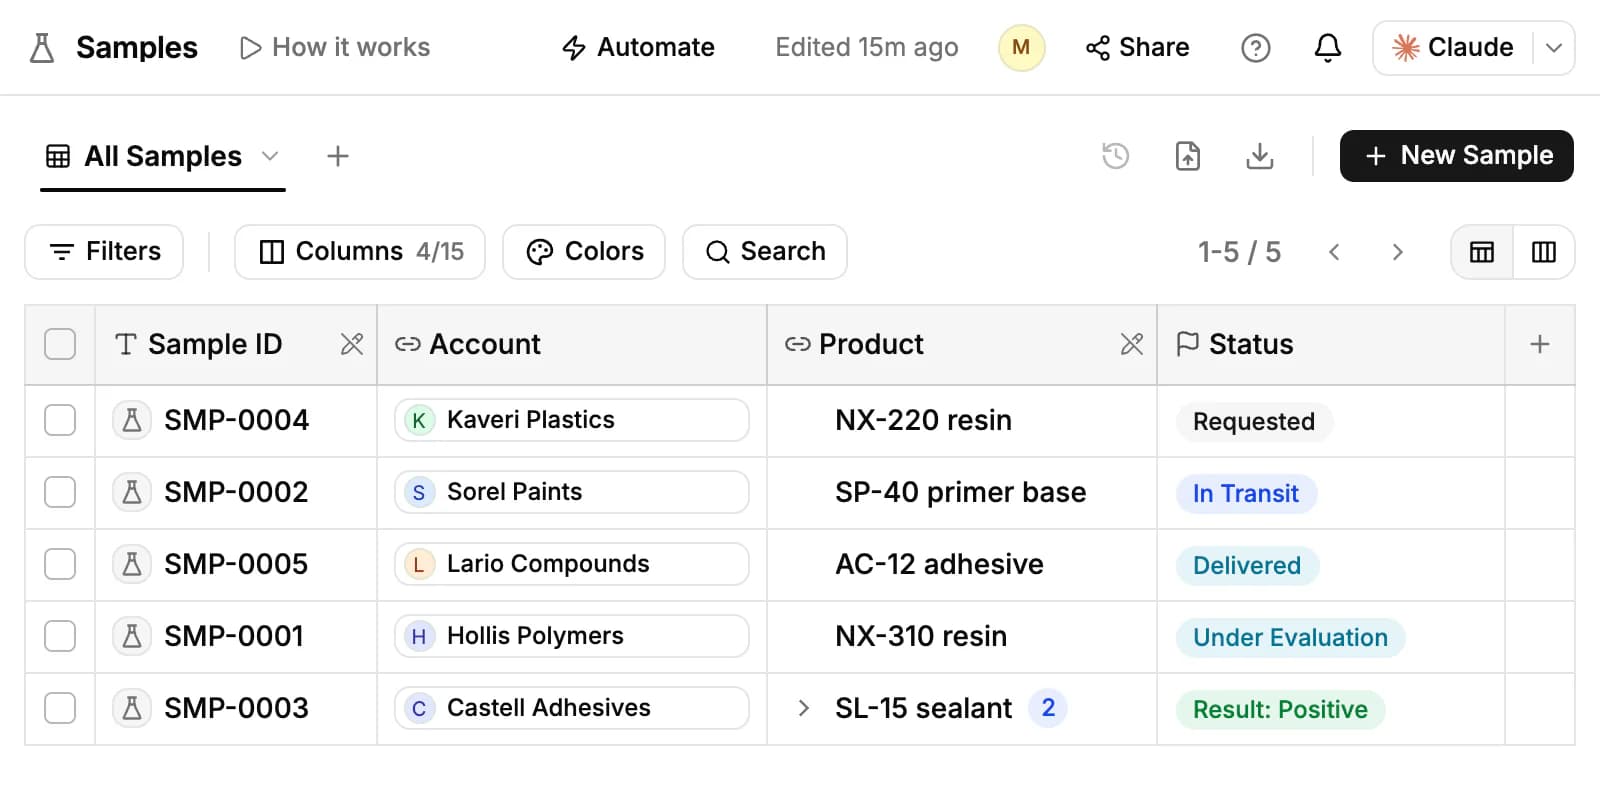
Task: Open the Claude dropdown arrow
Action: [1554, 47]
